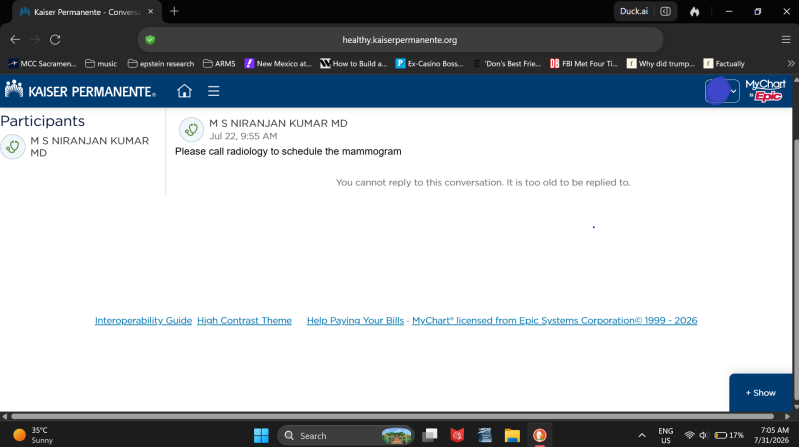
Task: Click the MyChart by Epic logo
Action: (765, 91)
